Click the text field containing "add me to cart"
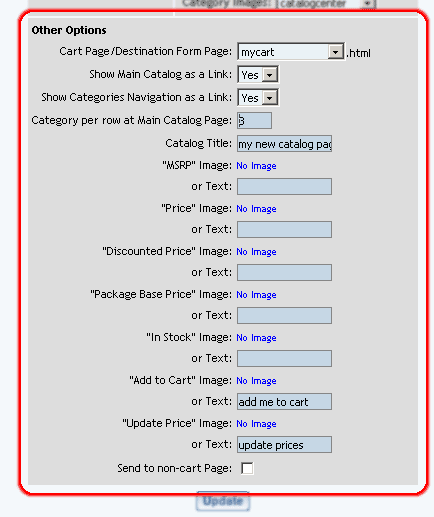 click(x=284, y=401)
